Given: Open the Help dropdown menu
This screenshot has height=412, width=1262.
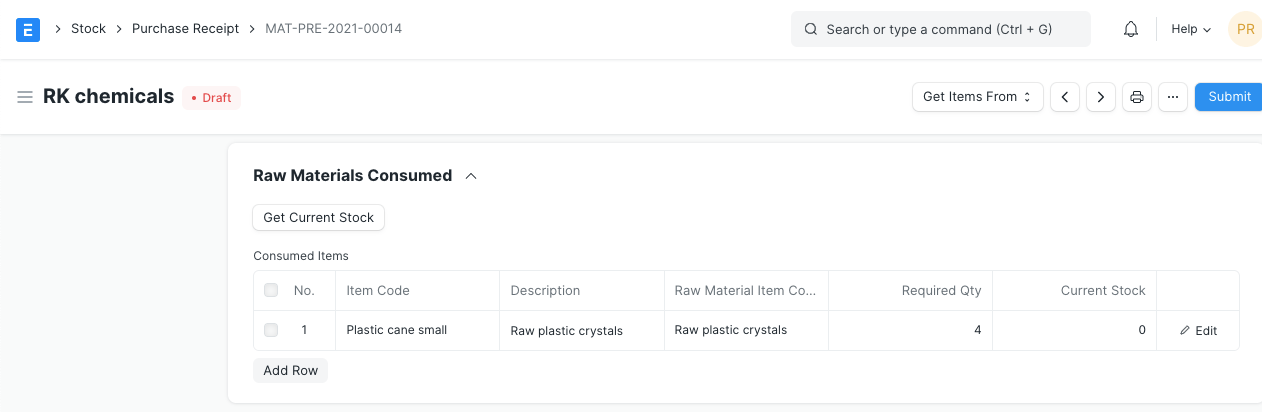Looking at the screenshot, I should [x=1191, y=29].
